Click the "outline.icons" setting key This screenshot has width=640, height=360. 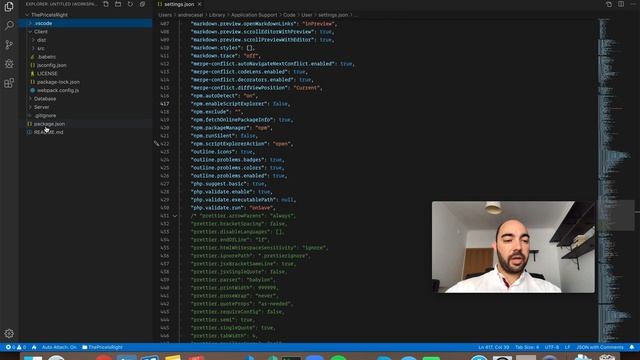pos(213,152)
